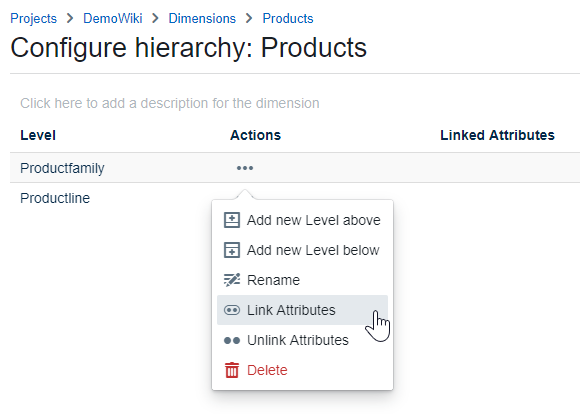
Task: Open the Projects breadcrumb link
Action: tap(34, 18)
